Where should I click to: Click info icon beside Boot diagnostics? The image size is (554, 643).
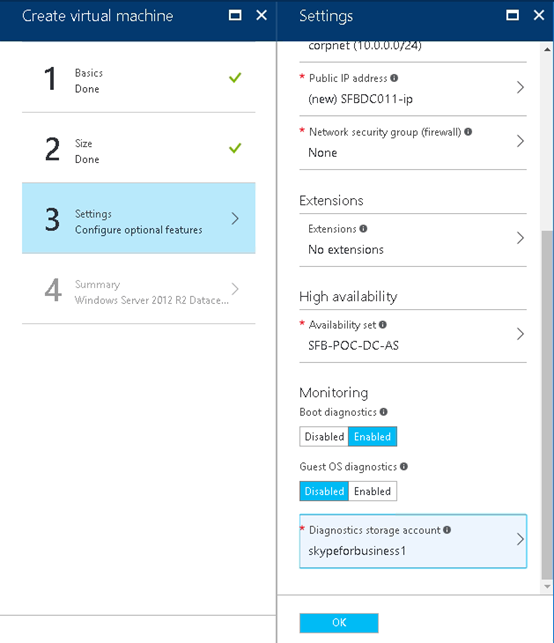[383, 412]
